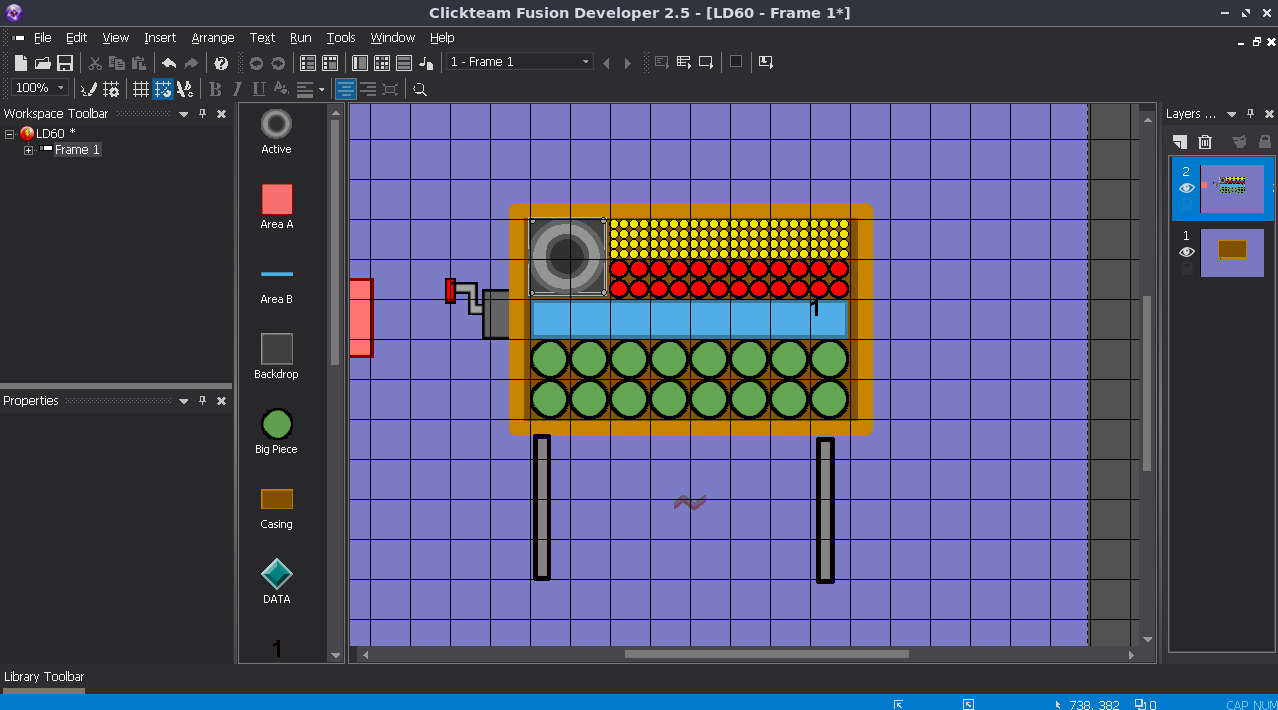
Task: Click the Cut scissors icon
Action: pyautogui.click(x=95, y=62)
